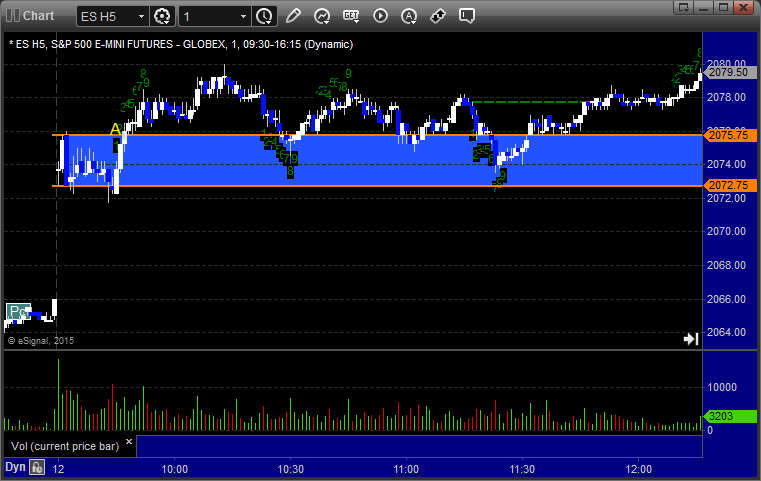Open the GET tools menu
Viewport: 761px width, 481px height.
(351, 16)
